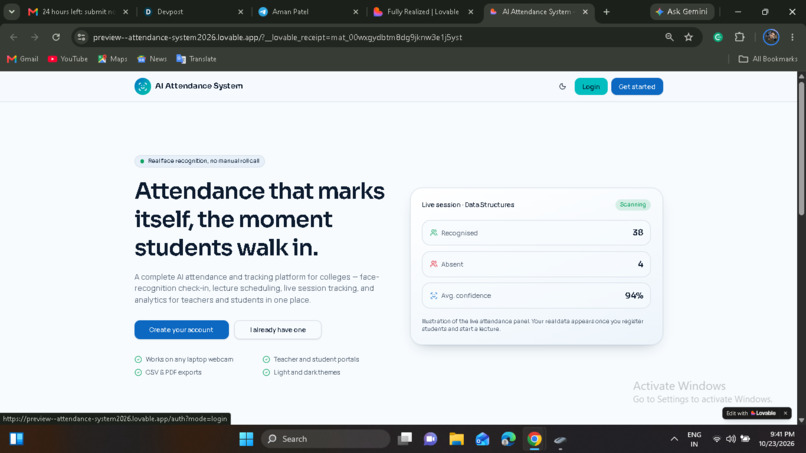Screen dimensions: 806x453
Task: Click Works on any laptop webcam text
Action: (x=189, y=359)
